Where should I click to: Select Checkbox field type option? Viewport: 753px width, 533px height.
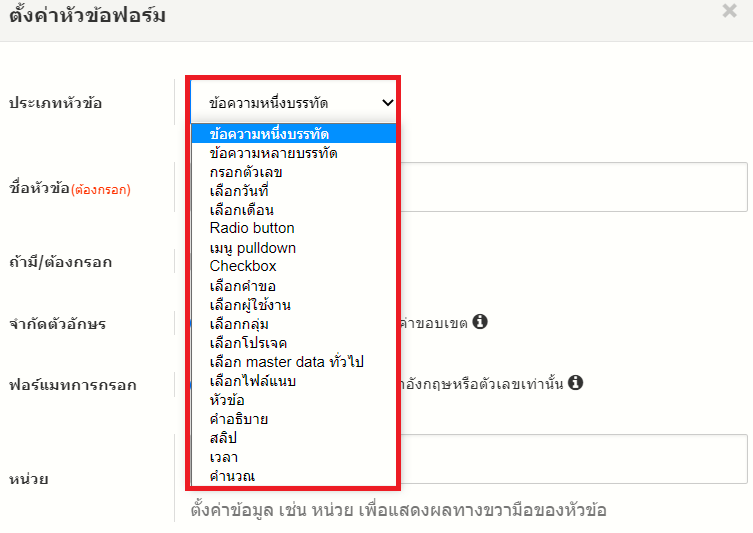[x=243, y=266]
